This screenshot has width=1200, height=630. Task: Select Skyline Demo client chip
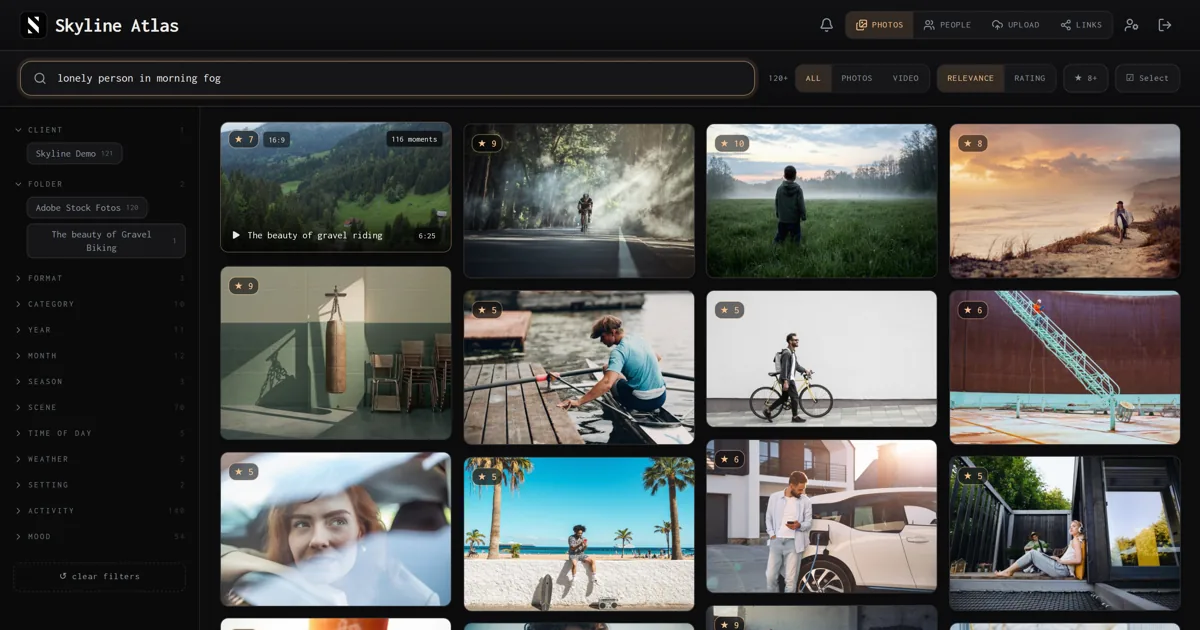pyautogui.click(x=75, y=153)
